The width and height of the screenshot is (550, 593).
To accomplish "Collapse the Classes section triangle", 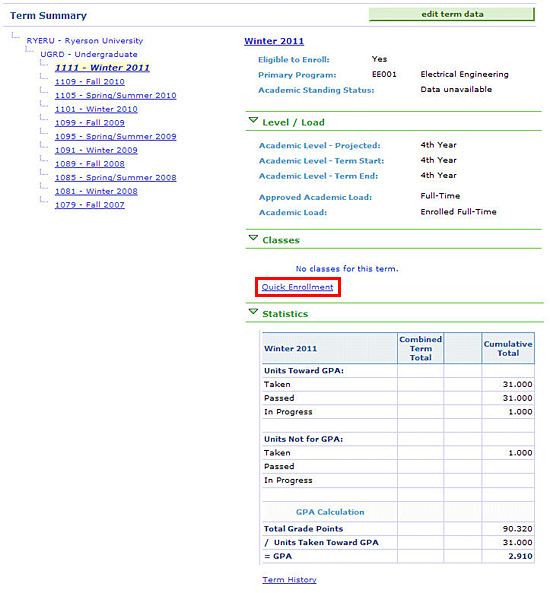I will click(253, 238).
